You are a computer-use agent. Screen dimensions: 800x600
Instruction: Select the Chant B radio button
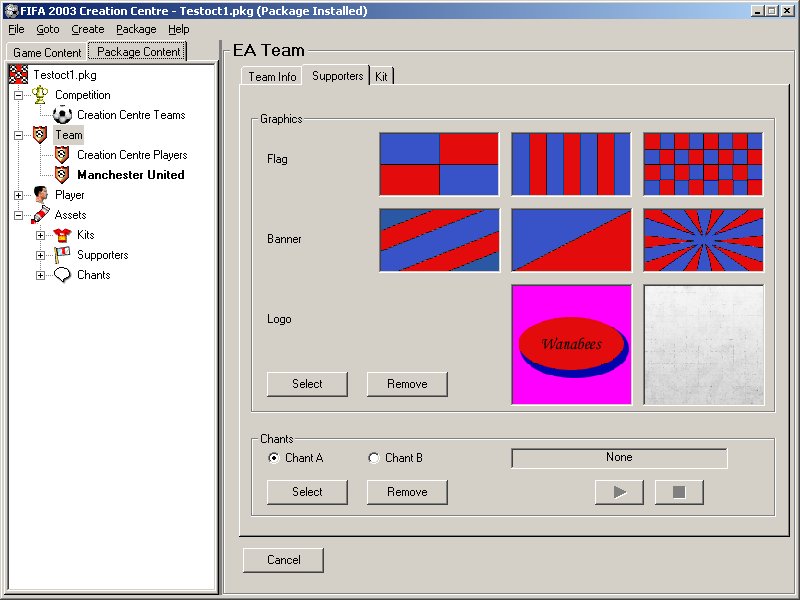point(373,458)
